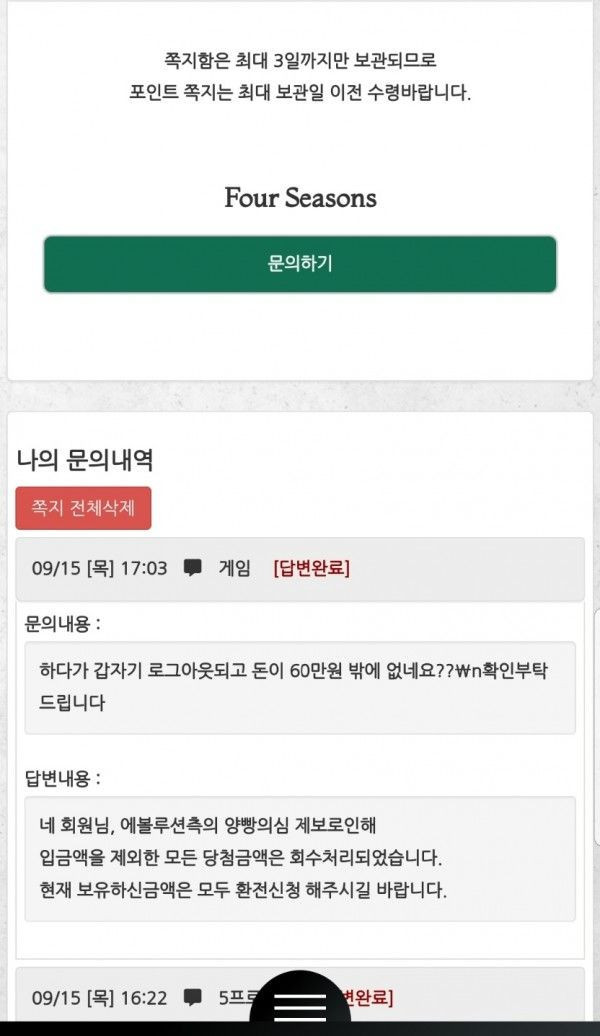Open the hamburger menu at the bottom
Screen dimensions: 600x1036
point(300,1004)
